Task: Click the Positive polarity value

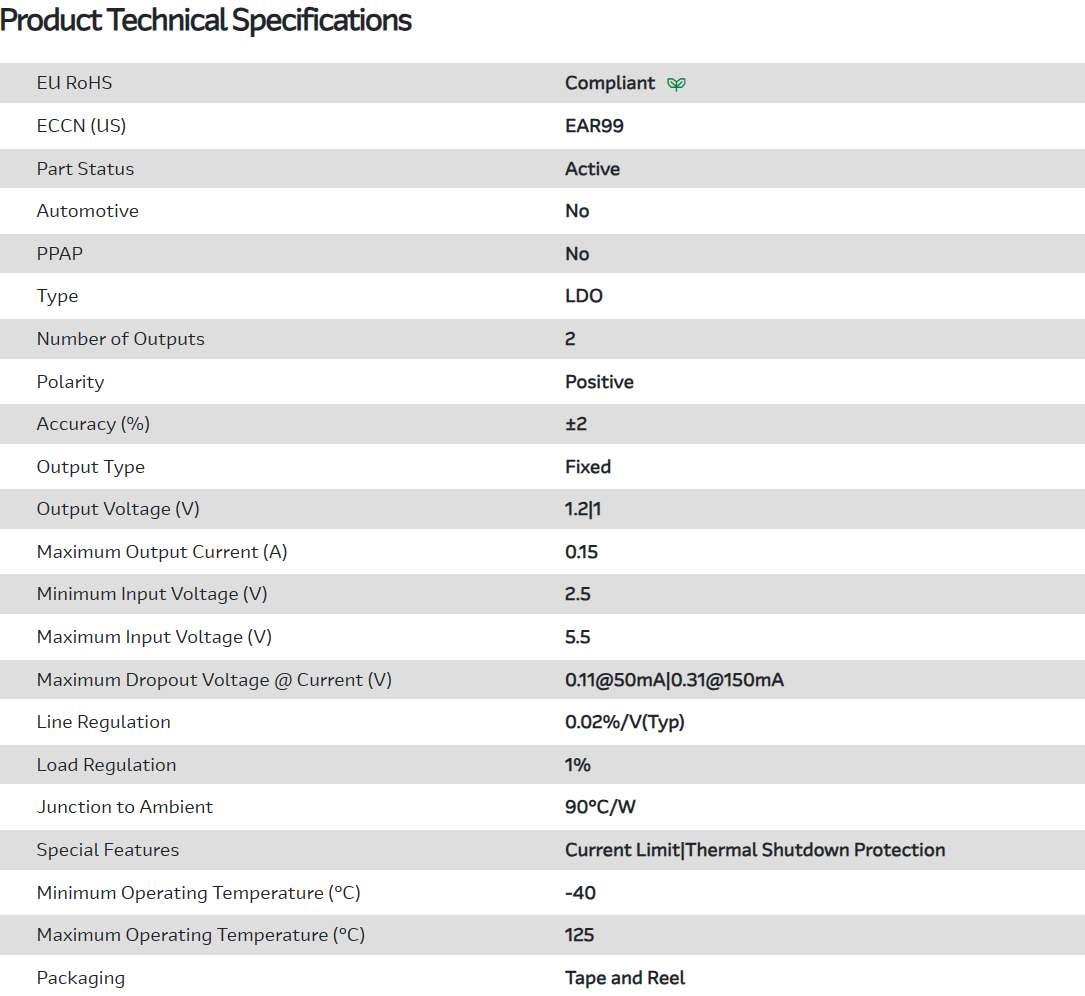Action: click(599, 382)
